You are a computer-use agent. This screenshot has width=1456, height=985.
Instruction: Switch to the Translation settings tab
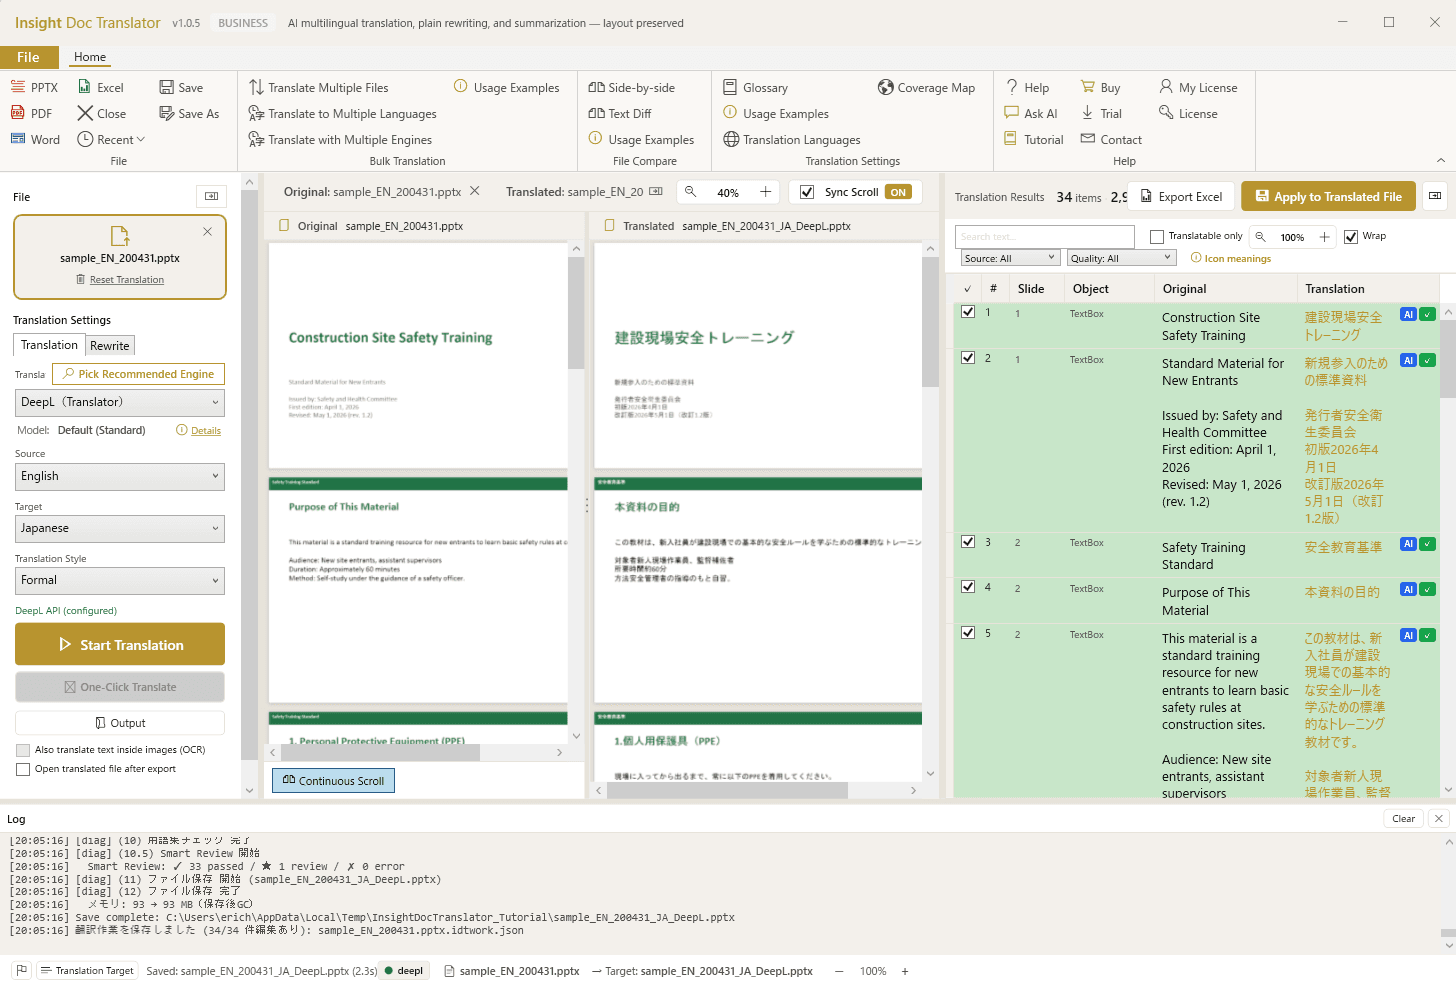tap(49, 345)
